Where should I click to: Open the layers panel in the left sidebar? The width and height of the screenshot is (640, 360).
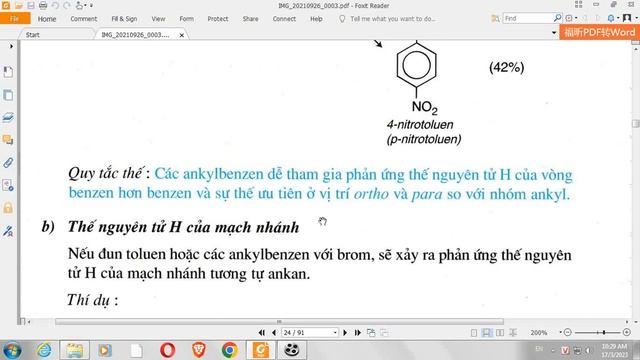8,118
